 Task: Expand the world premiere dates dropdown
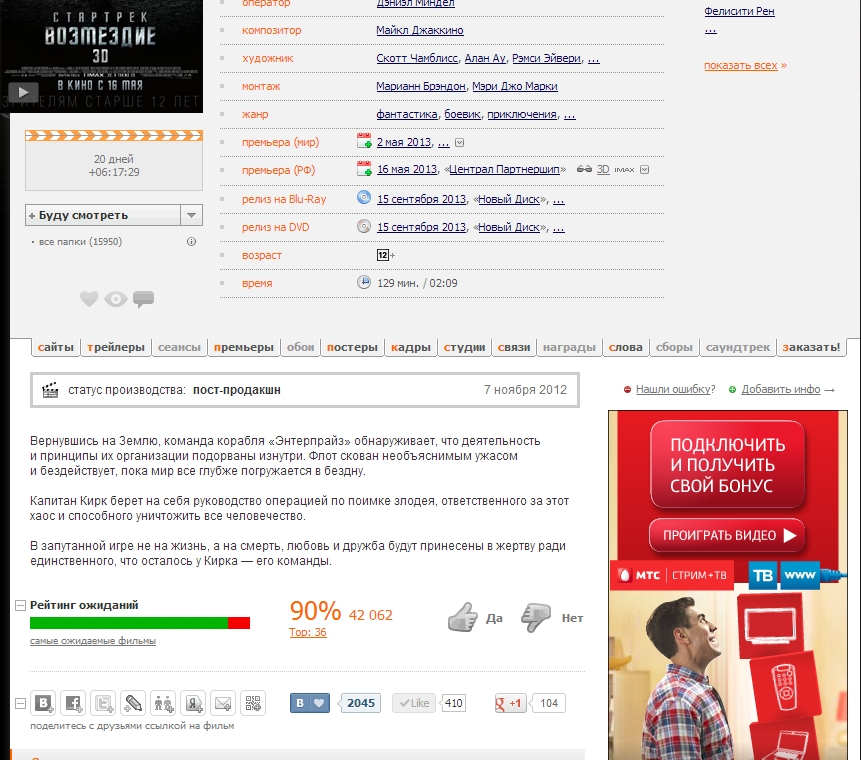pos(460,143)
